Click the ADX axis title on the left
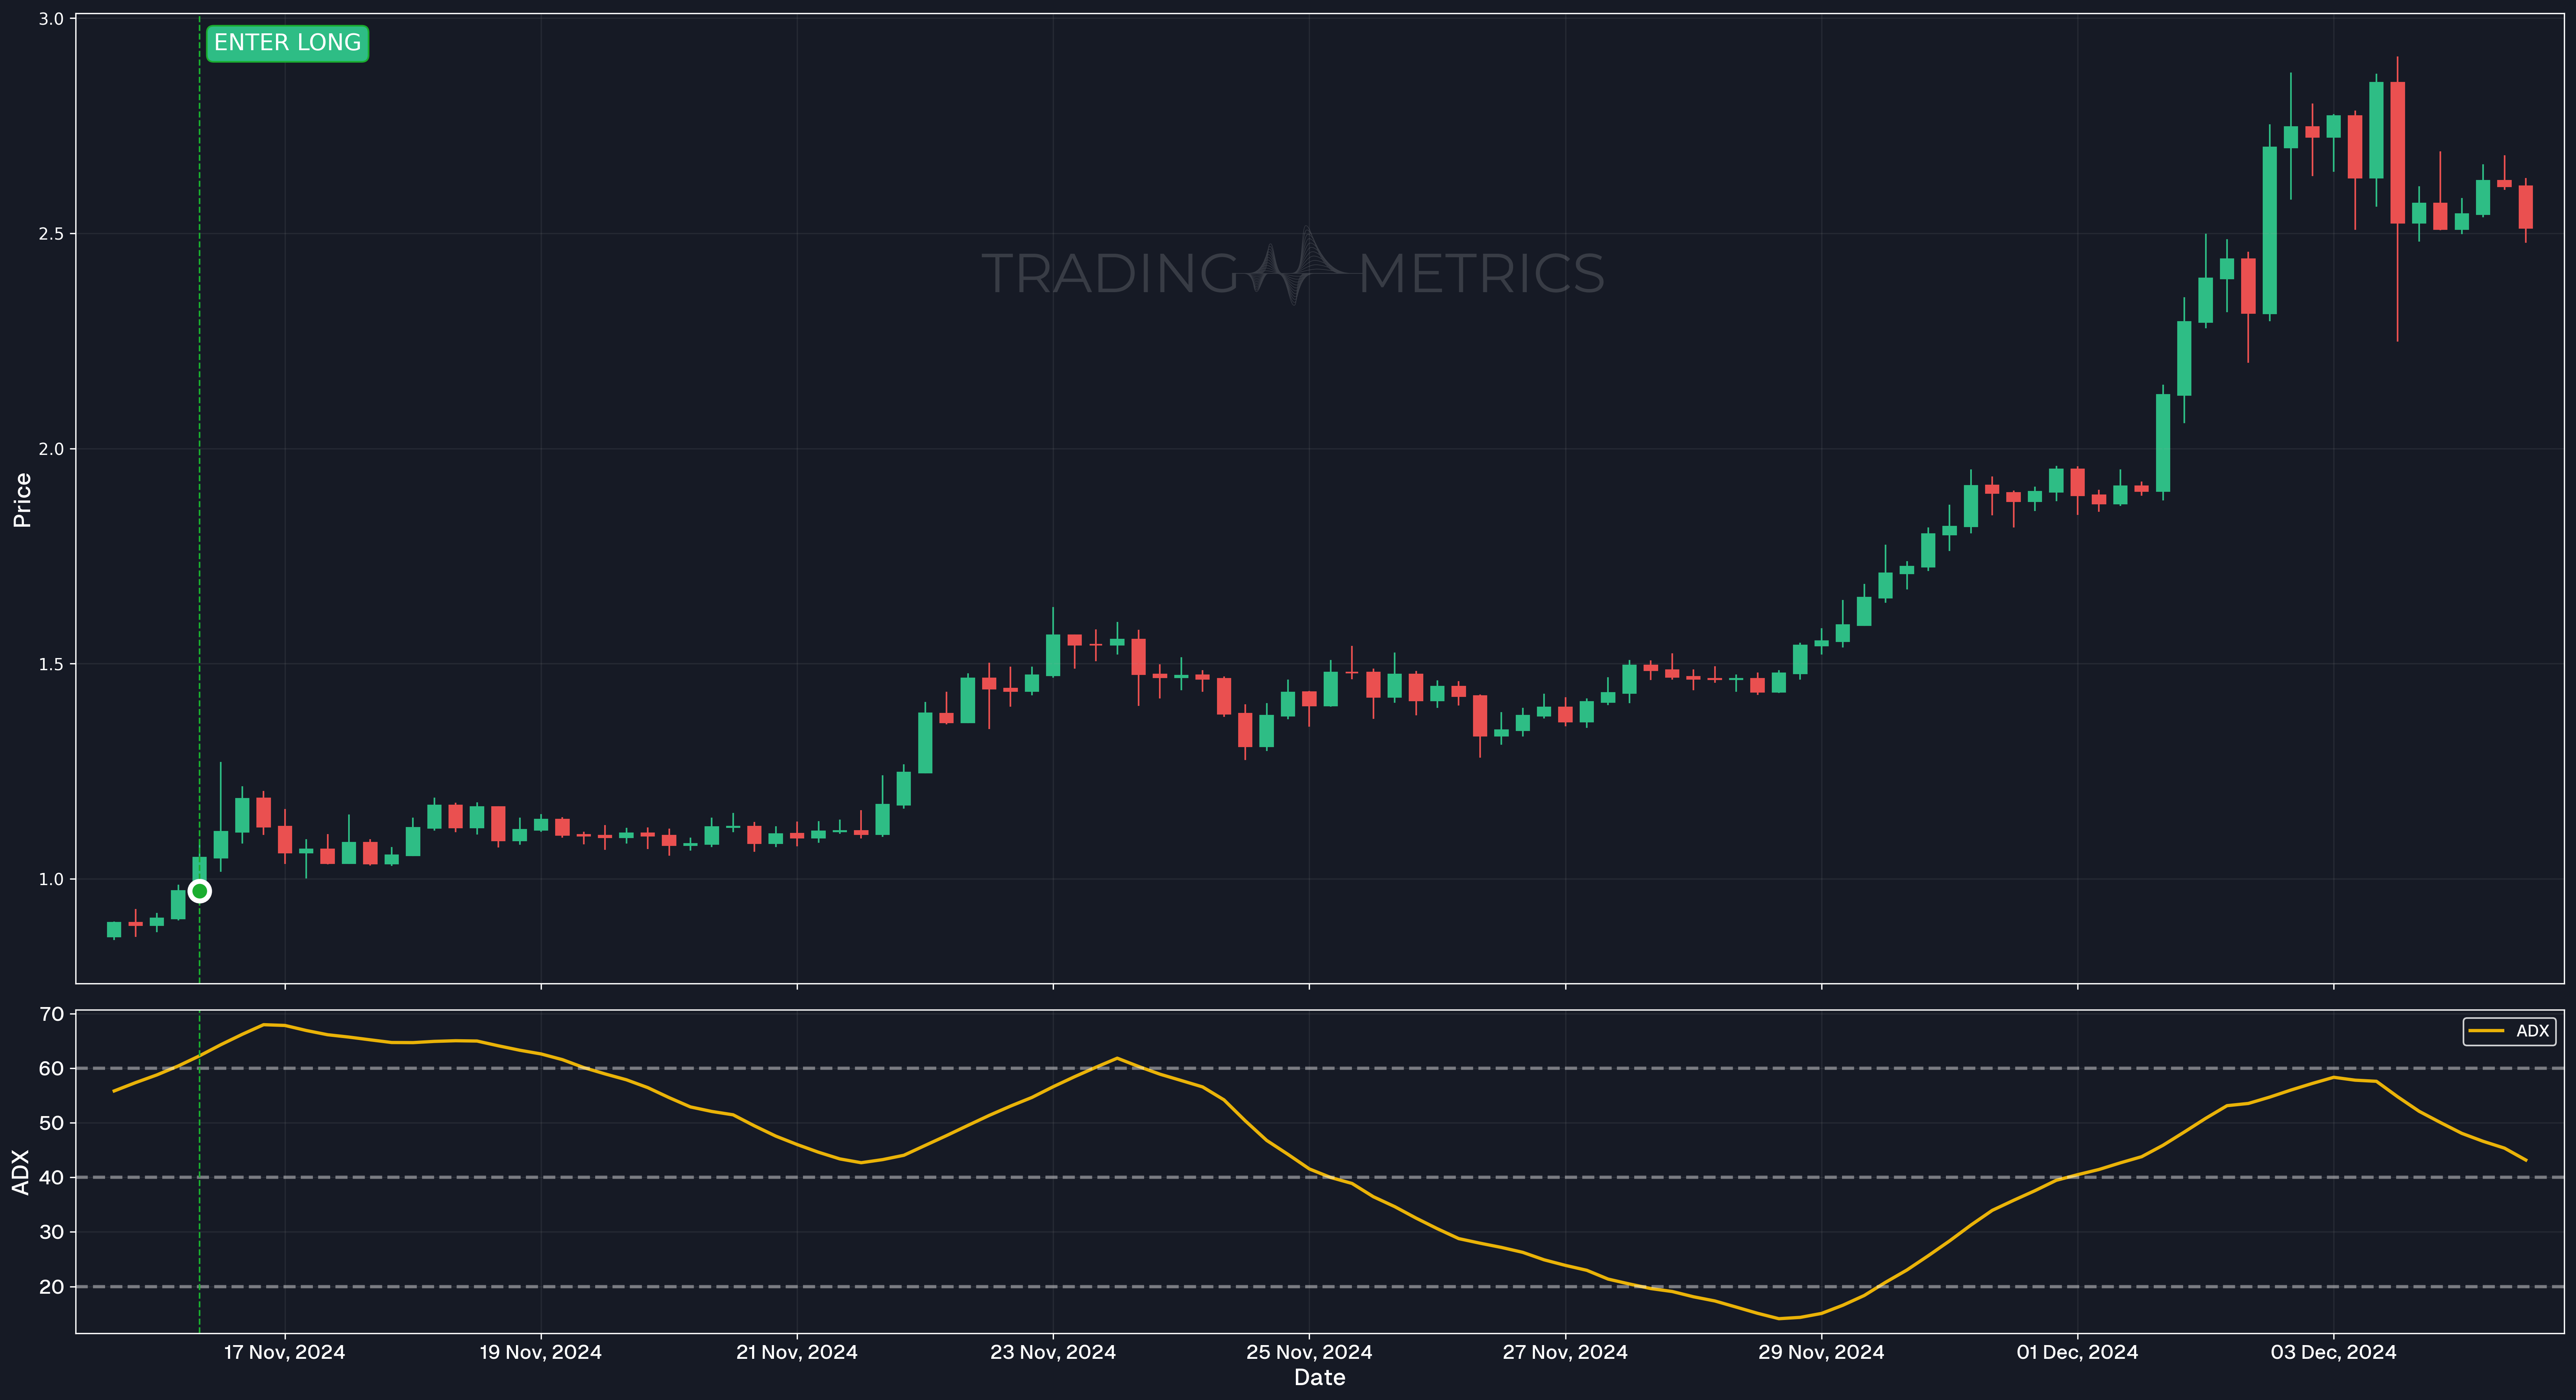 (20, 1172)
